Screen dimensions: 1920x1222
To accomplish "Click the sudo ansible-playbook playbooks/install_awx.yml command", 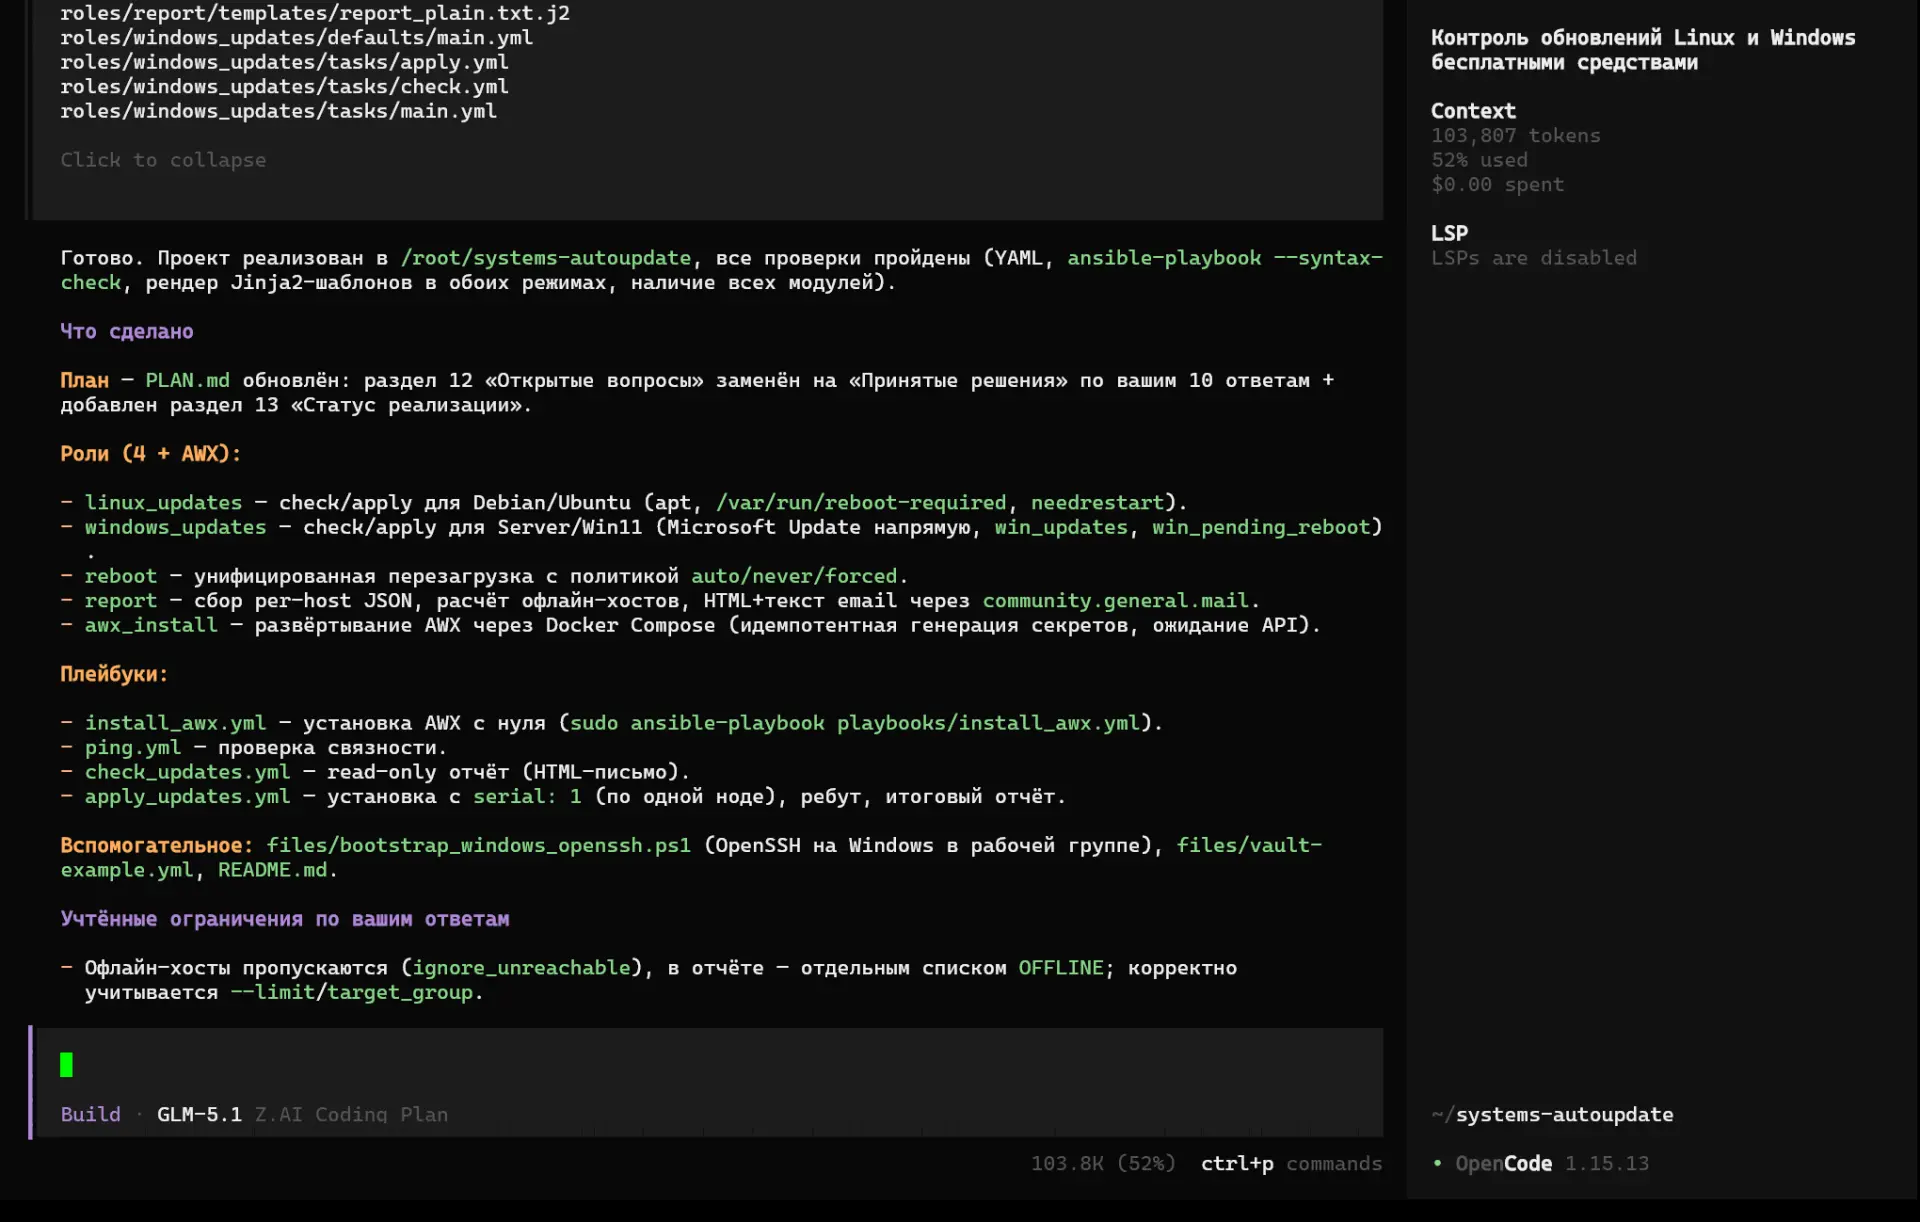I will coord(855,723).
